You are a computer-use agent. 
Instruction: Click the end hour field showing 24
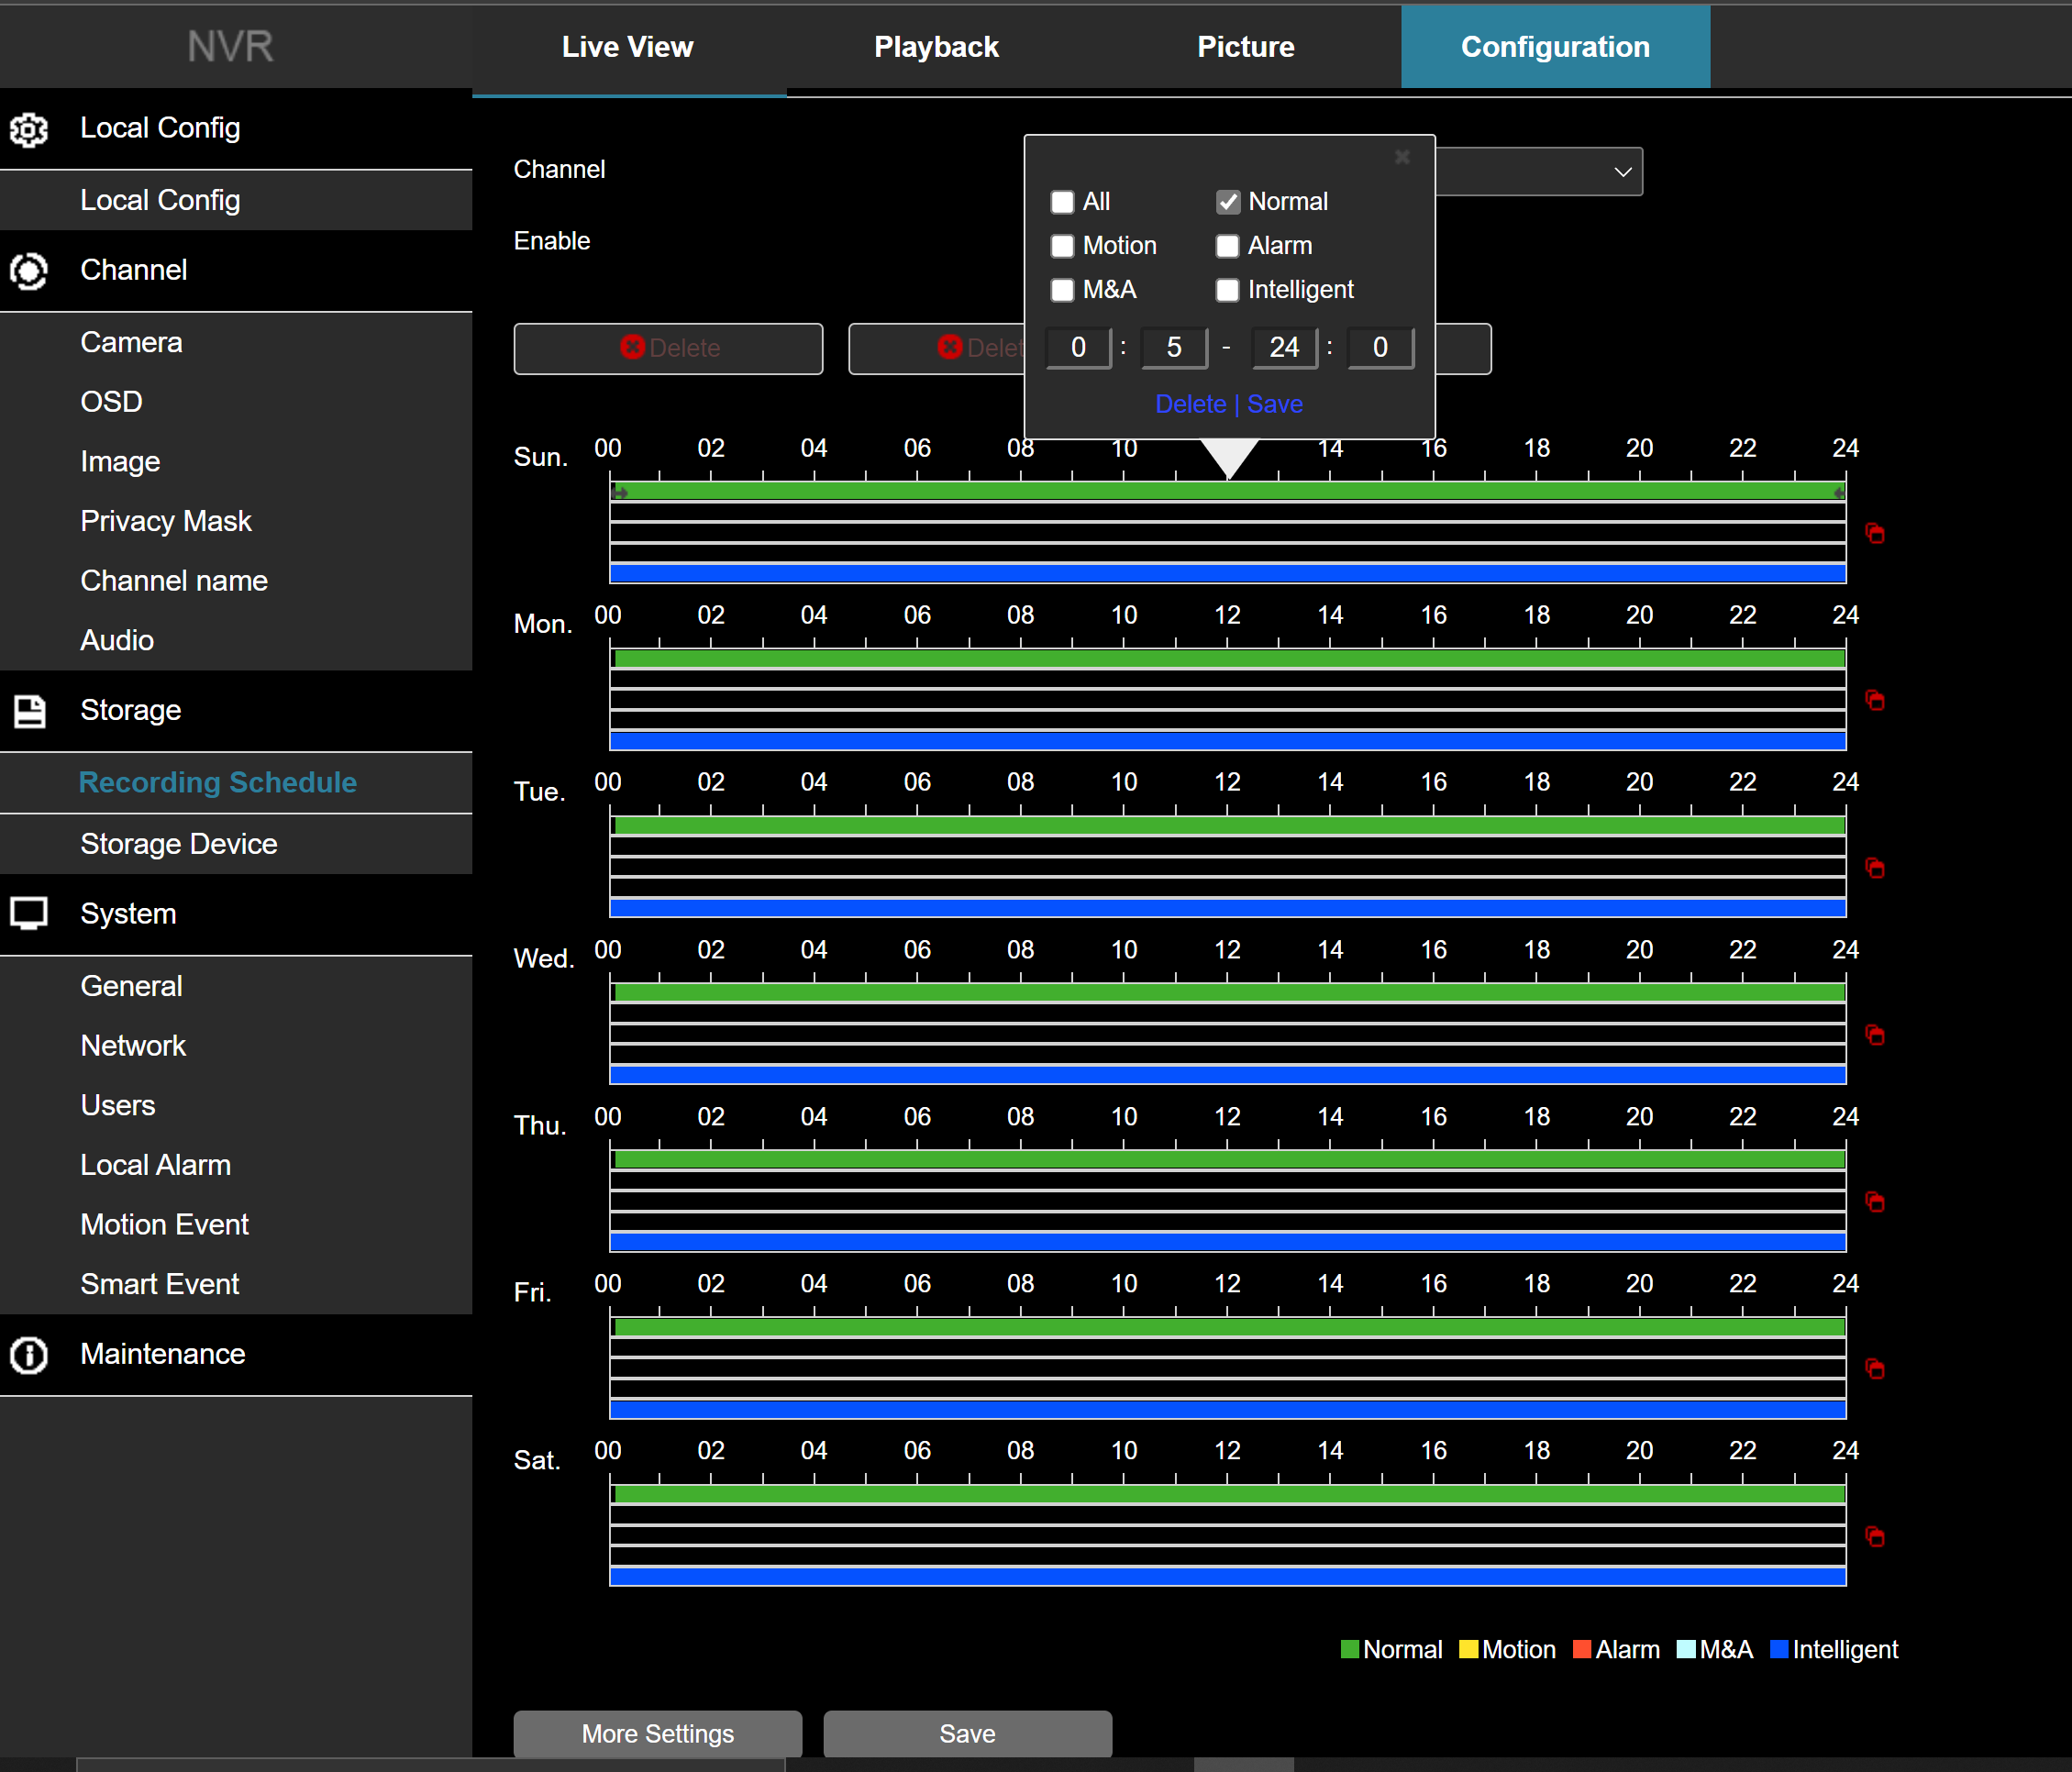[x=1284, y=348]
